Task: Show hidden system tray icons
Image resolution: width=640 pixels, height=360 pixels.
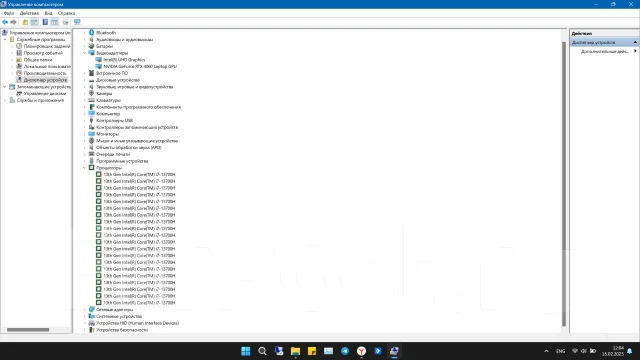Action: point(546,351)
